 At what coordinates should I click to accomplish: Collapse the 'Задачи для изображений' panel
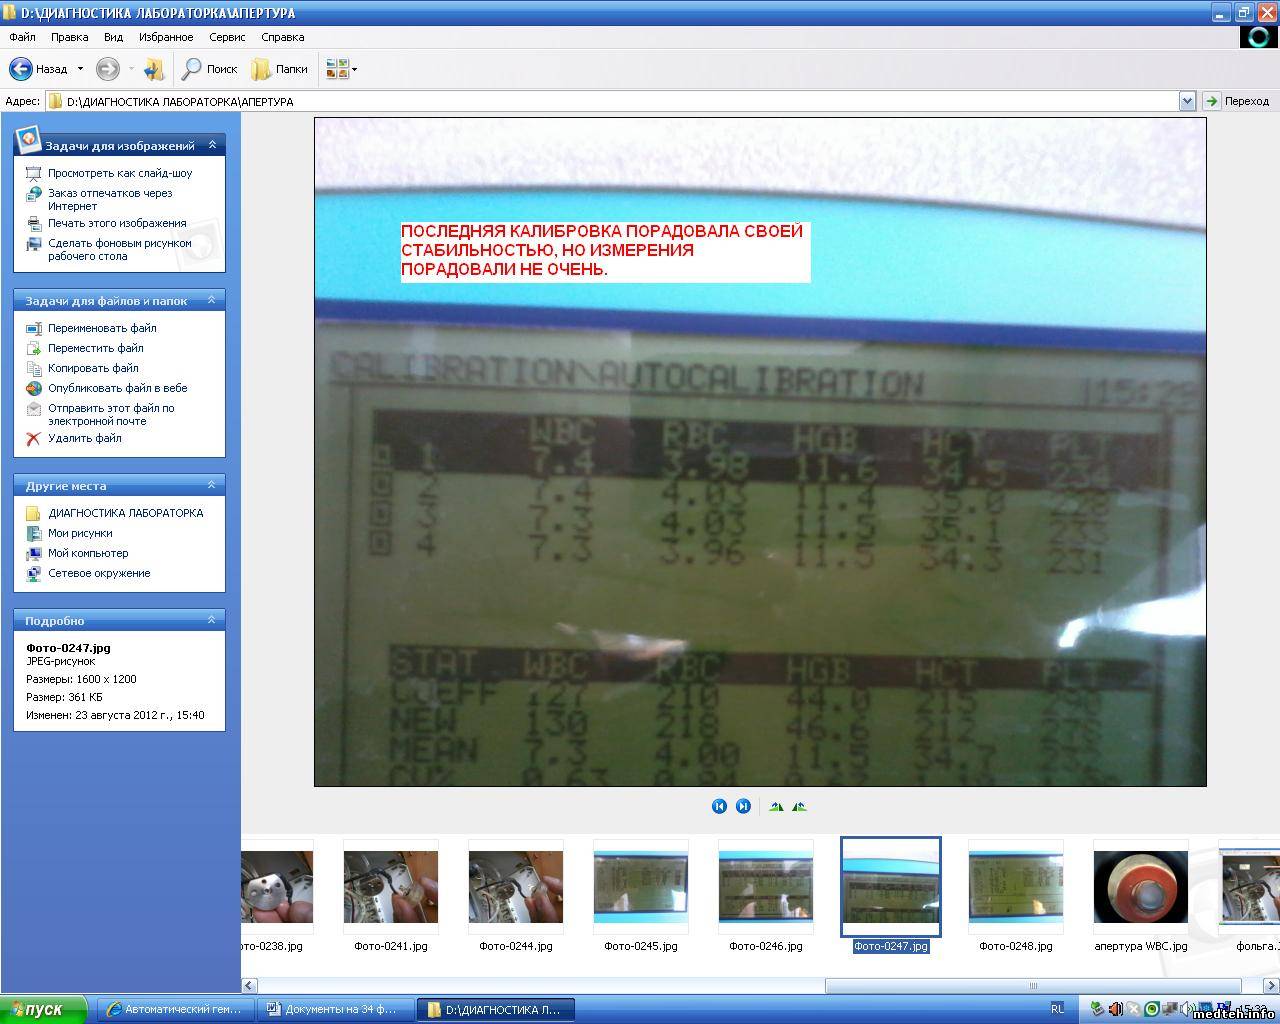coord(212,145)
